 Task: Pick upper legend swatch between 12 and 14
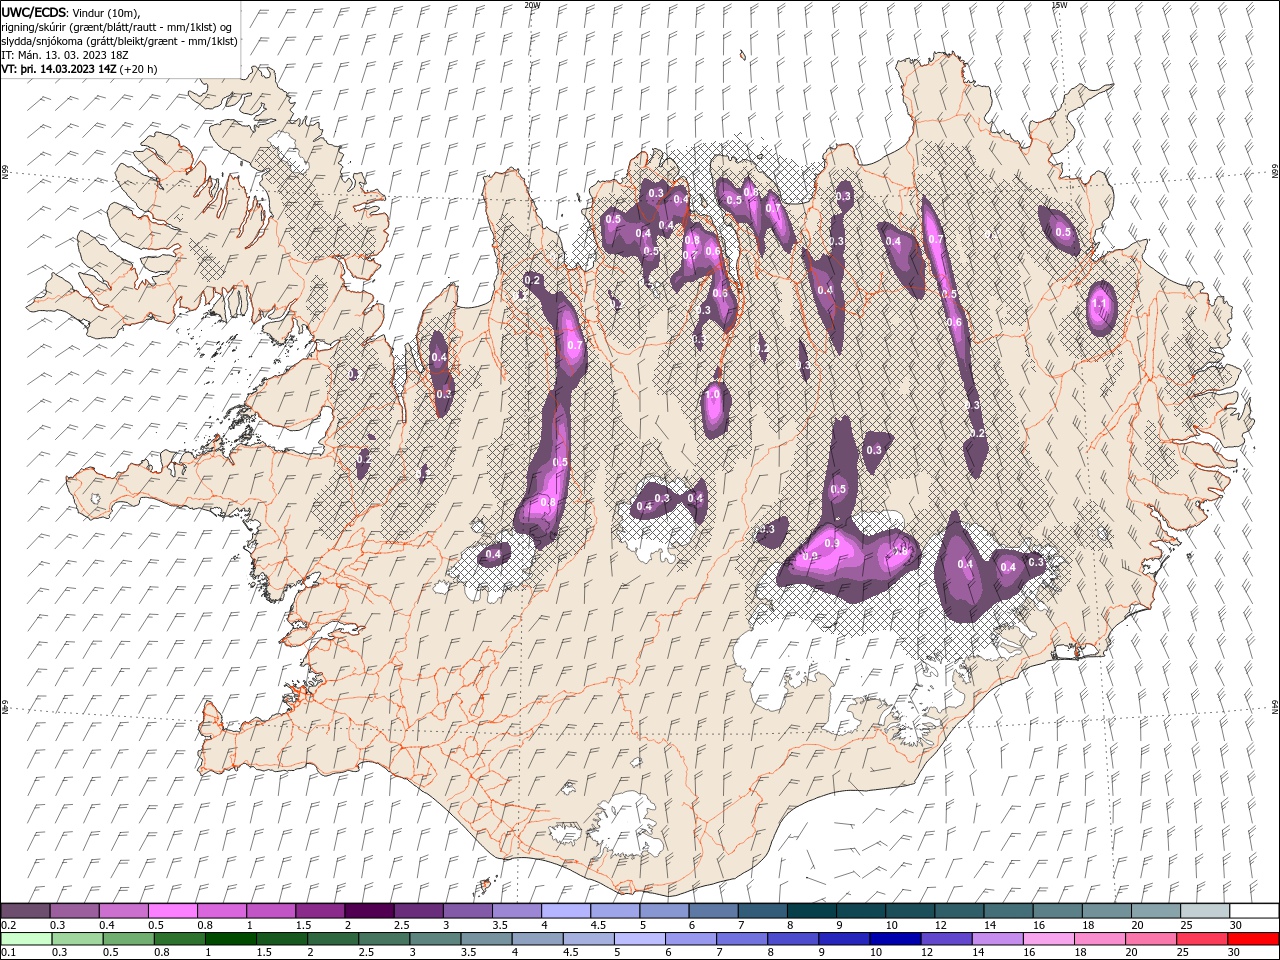coord(959,911)
